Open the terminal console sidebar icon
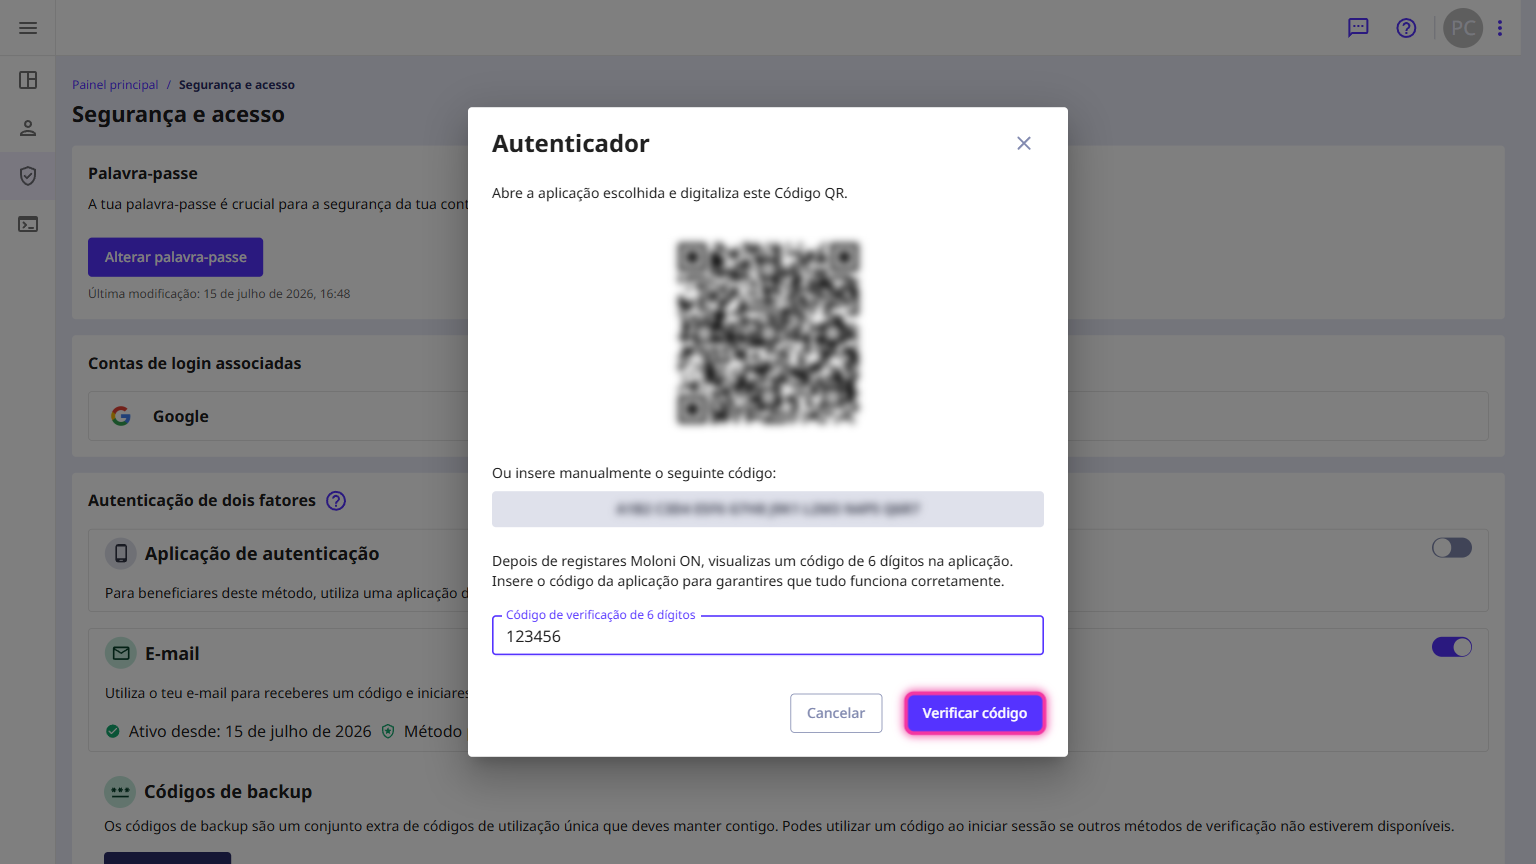The width and height of the screenshot is (1536, 864). [x=28, y=224]
